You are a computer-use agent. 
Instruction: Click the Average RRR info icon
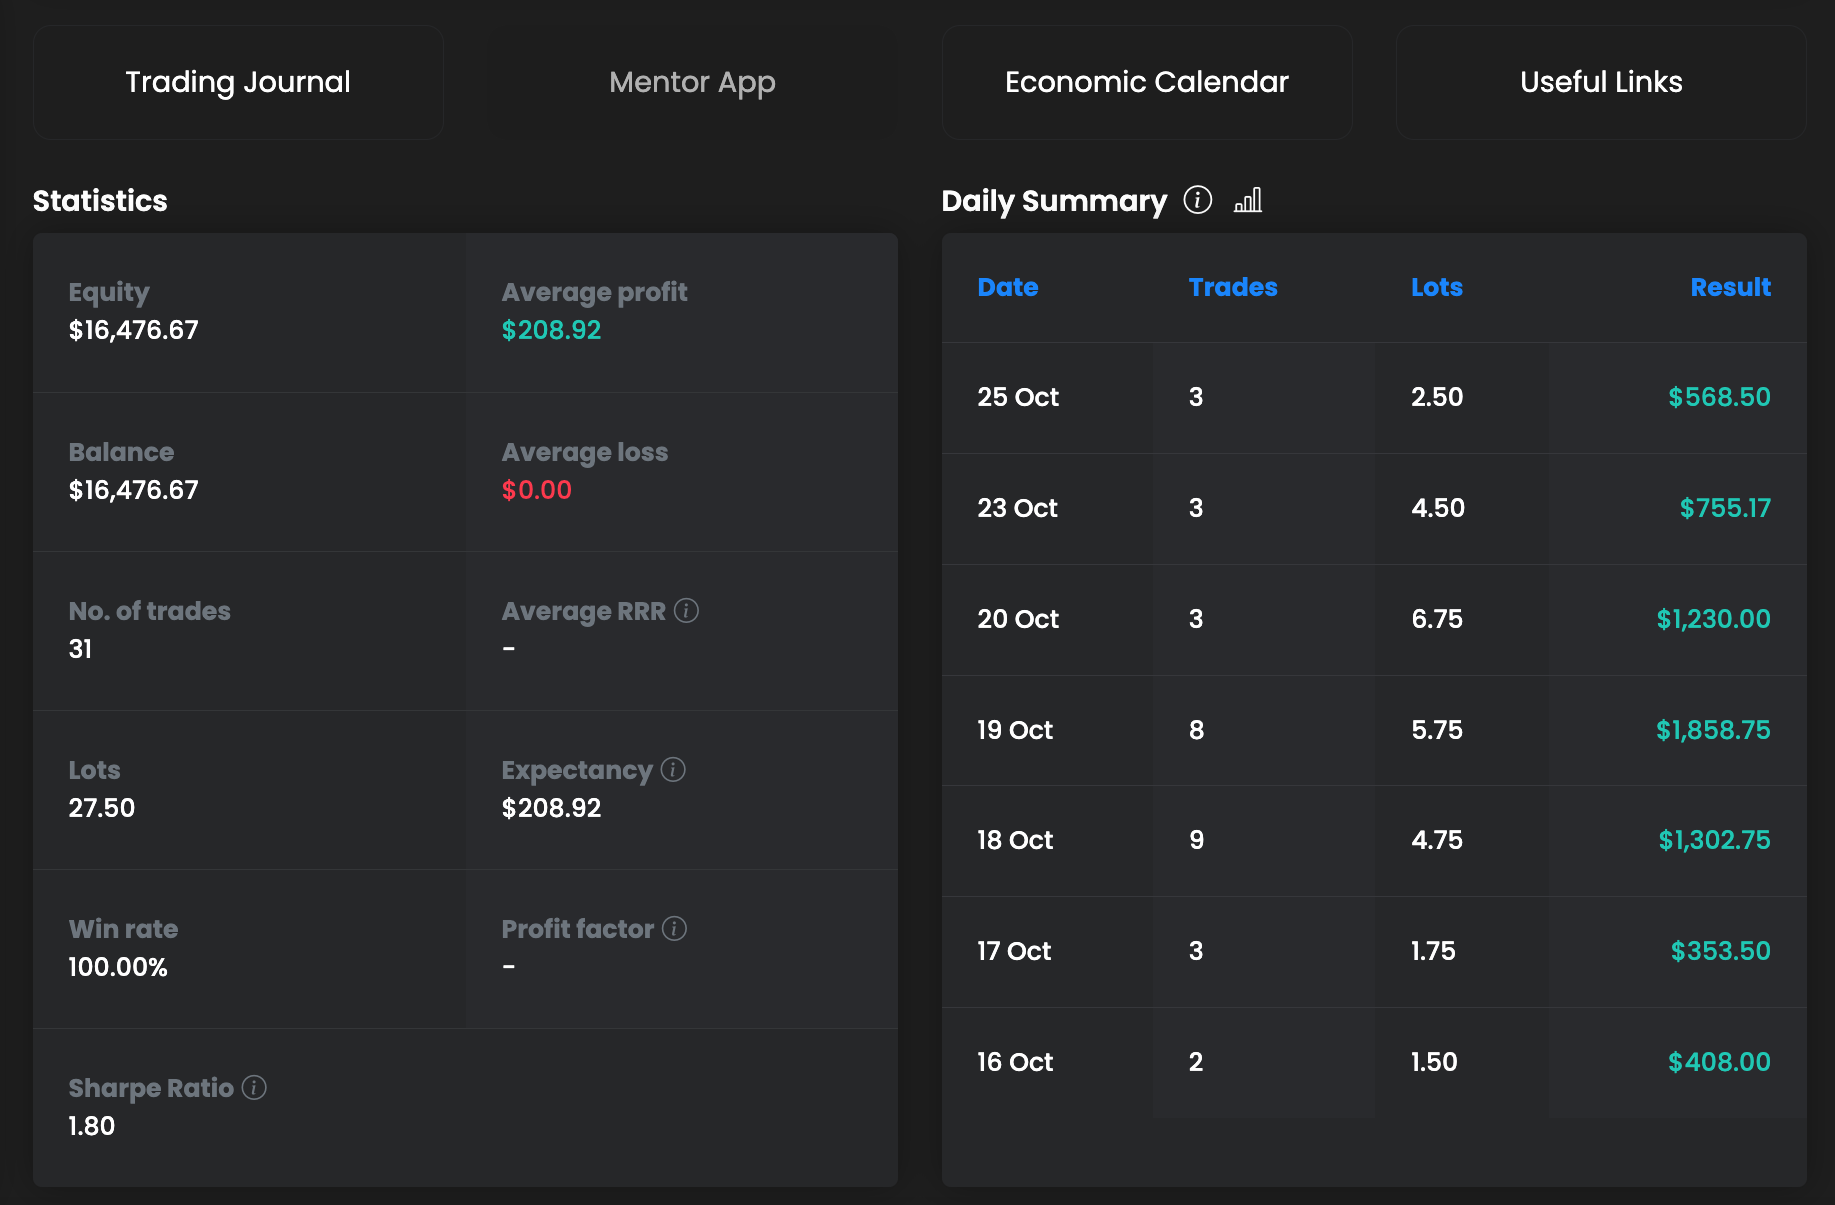click(686, 610)
